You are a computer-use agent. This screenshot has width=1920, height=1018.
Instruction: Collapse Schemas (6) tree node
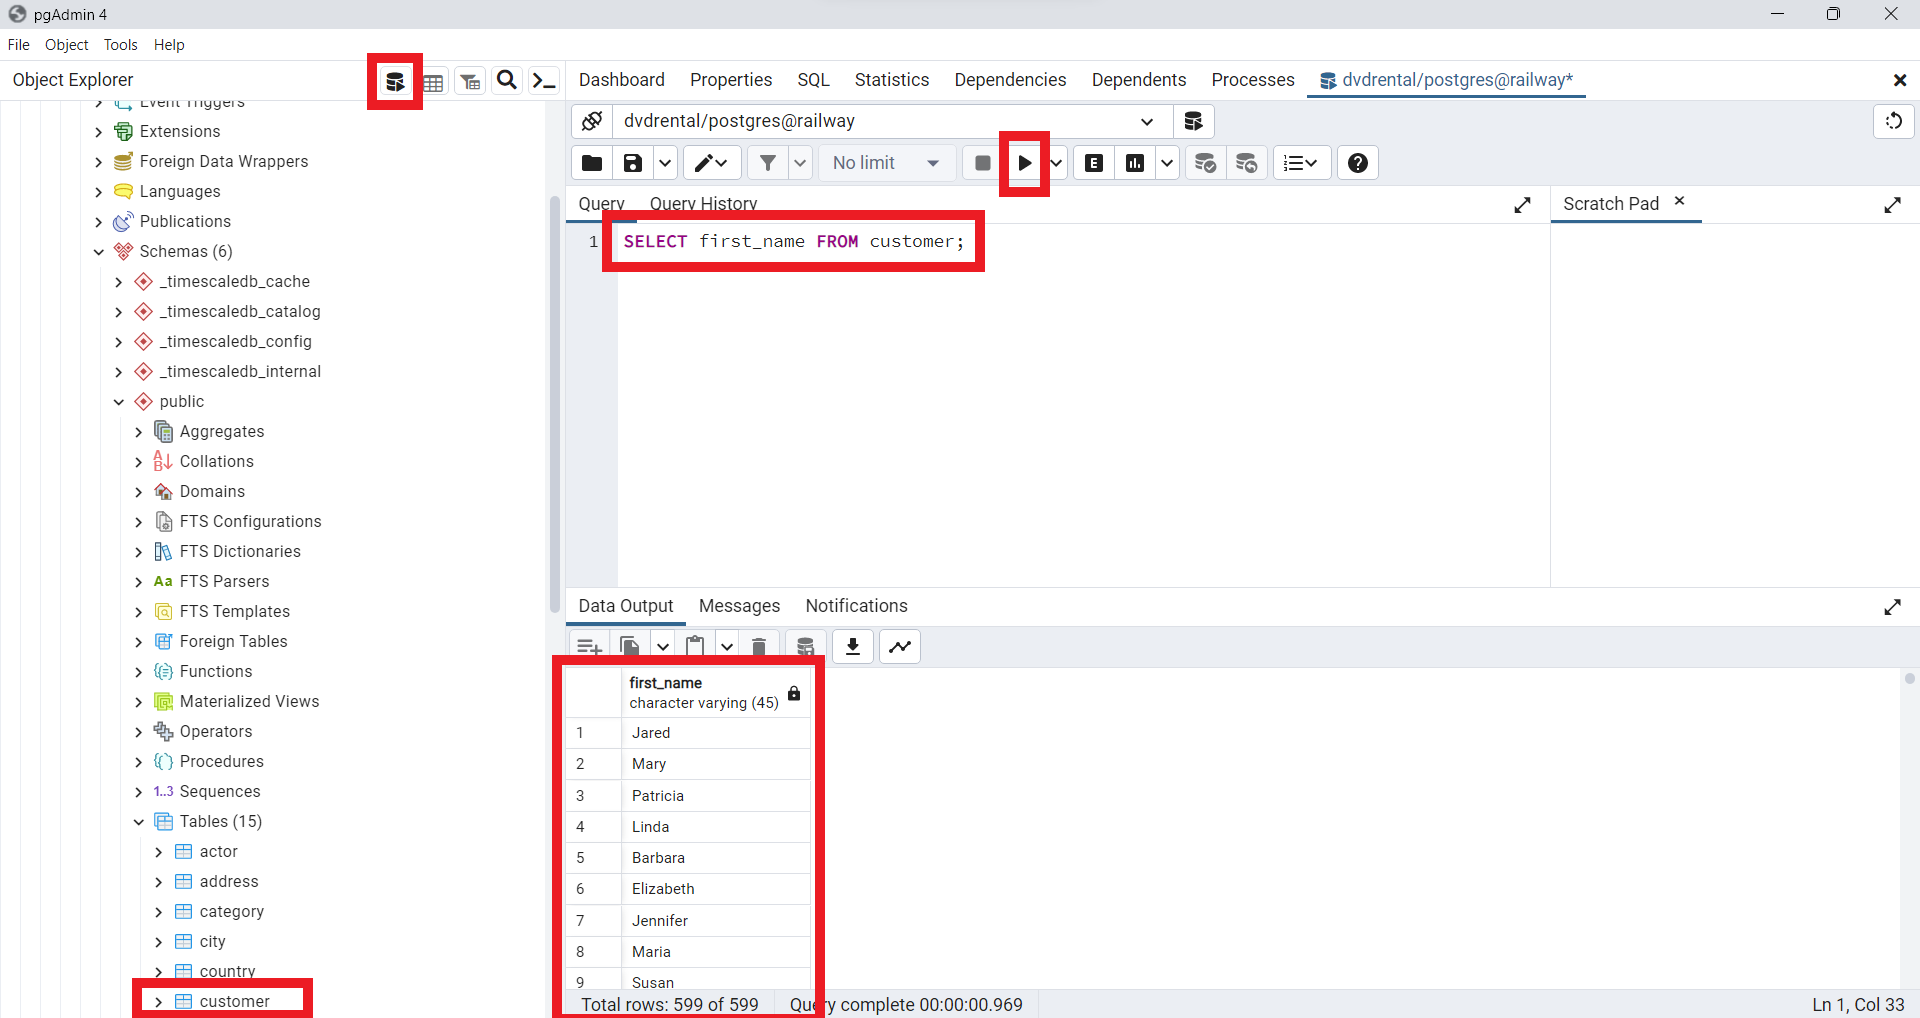(x=99, y=252)
